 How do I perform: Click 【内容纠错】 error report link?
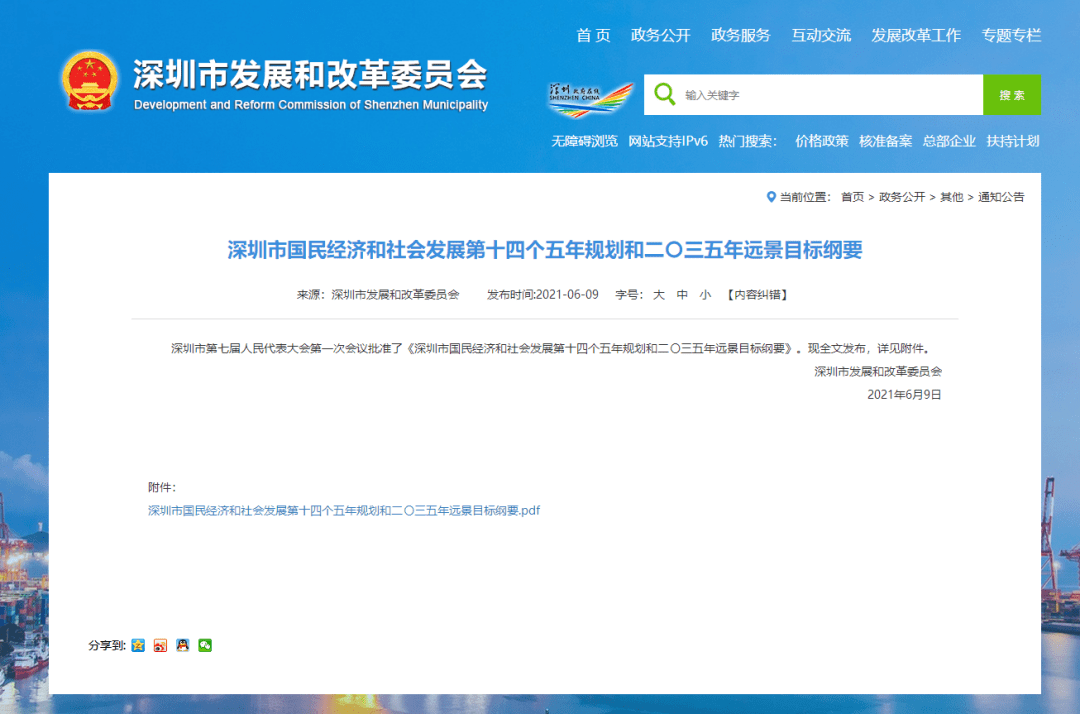[x=757, y=295]
